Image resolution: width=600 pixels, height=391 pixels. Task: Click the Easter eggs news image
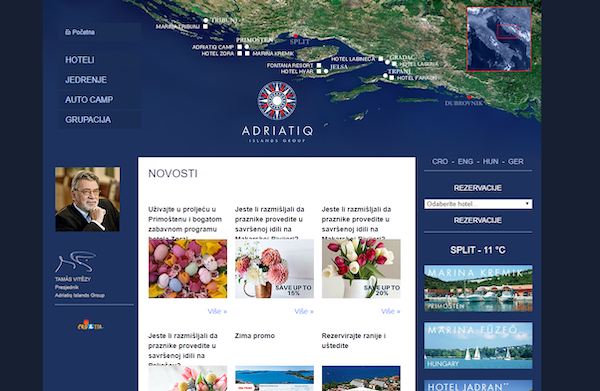pos(188,269)
